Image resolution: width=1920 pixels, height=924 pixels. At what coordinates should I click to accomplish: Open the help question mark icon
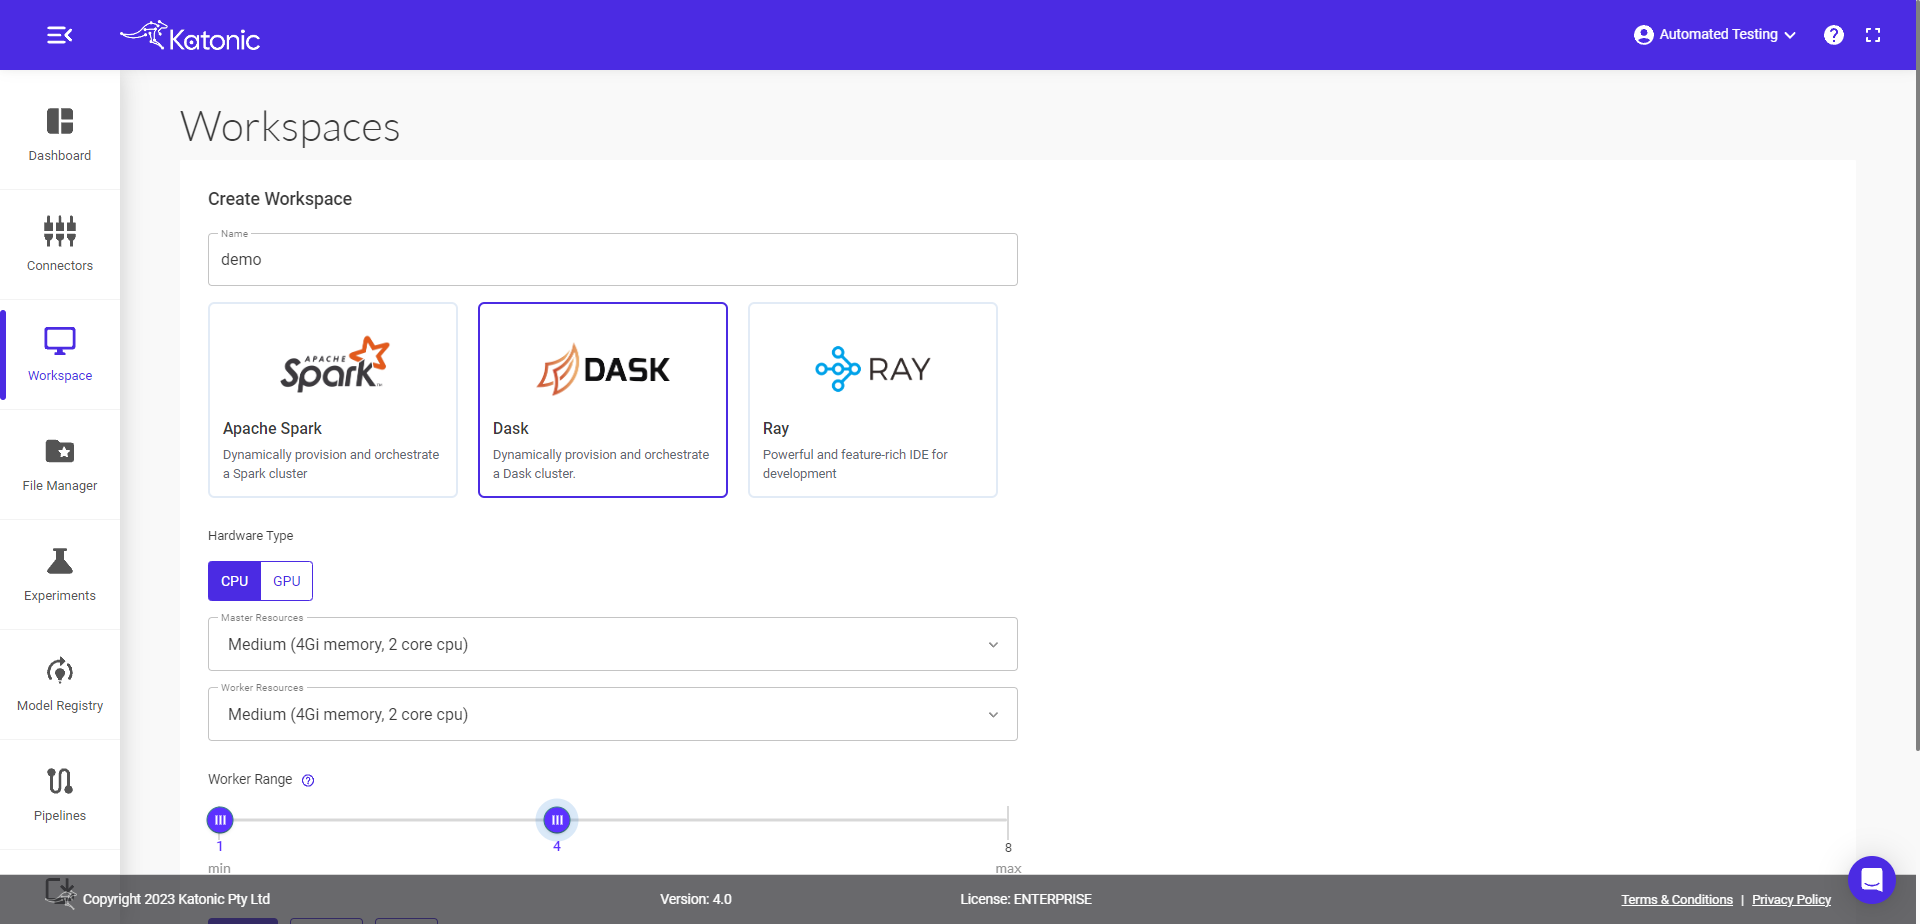(1833, 35)
